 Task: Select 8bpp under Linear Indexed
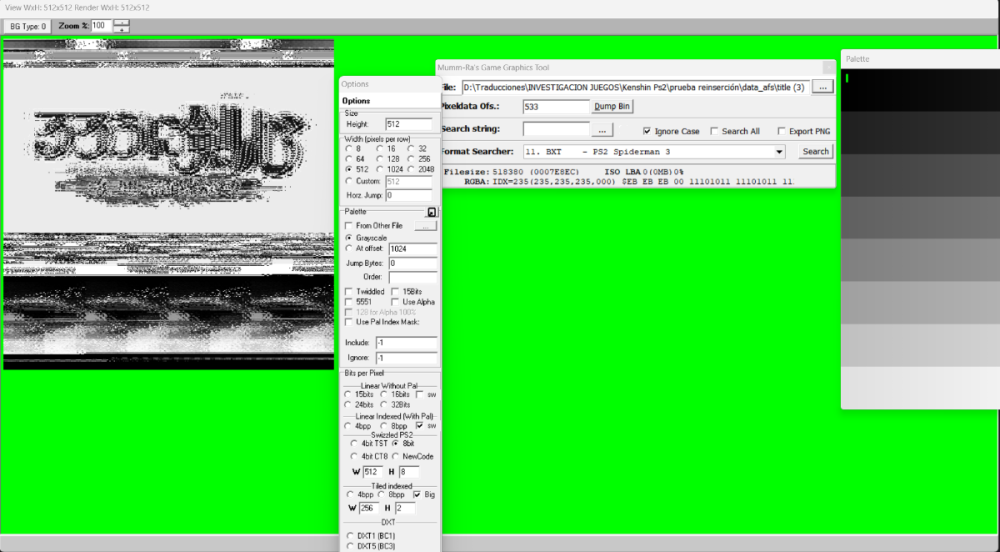384,426
